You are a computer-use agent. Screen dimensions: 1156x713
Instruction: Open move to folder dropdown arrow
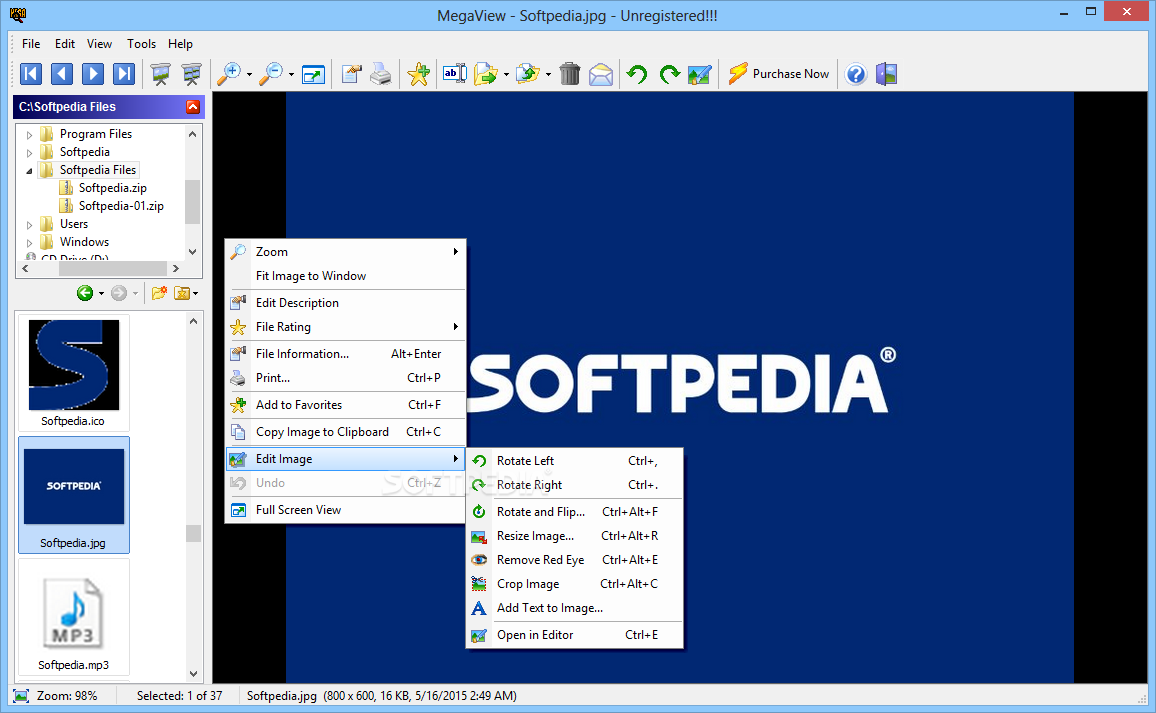(x=506, y=74)
